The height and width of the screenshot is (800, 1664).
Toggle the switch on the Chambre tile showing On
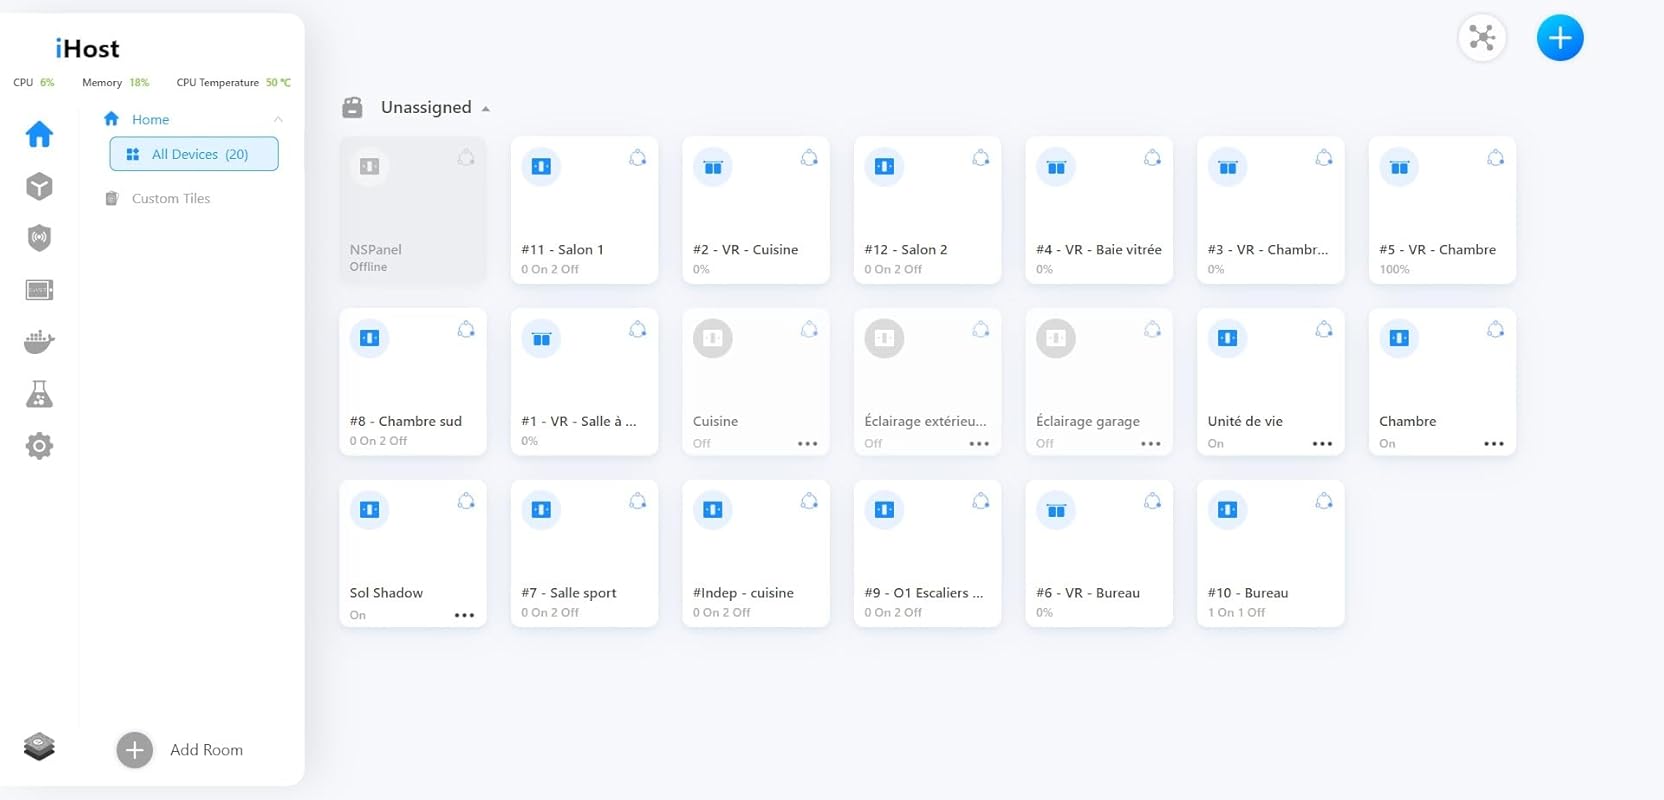coord(1399,339)
